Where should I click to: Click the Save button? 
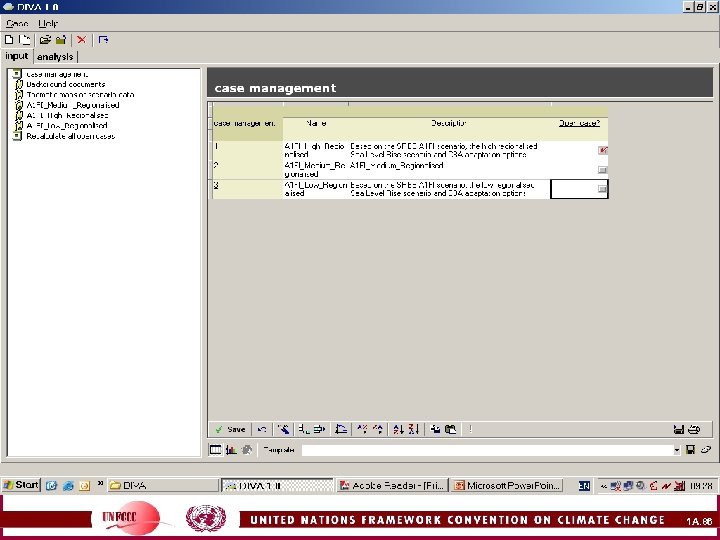click(230, 429)
